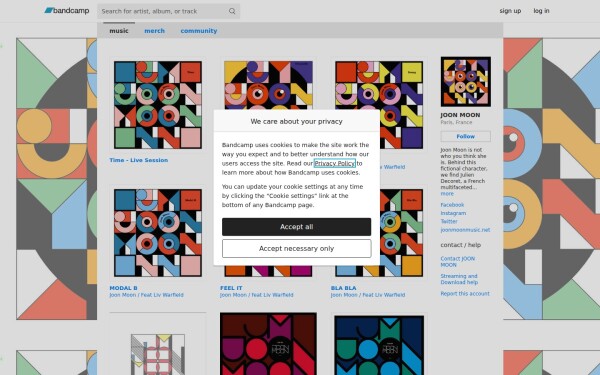600x375 pixels.
Task: Switch to the music tab
Action: pyautogui.click(x=119, y=31)
